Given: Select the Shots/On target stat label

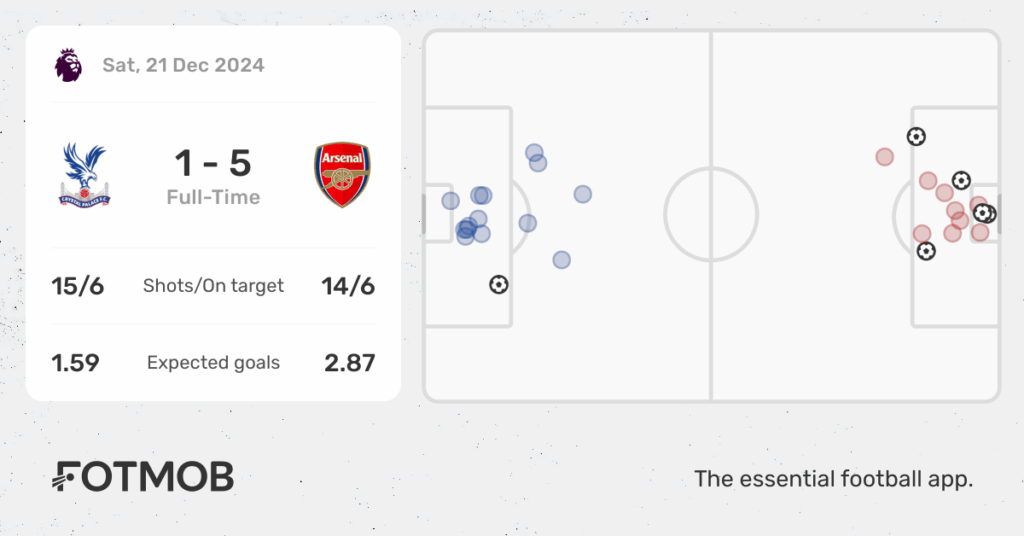Looking at the screenshot, I should [214, 286].
